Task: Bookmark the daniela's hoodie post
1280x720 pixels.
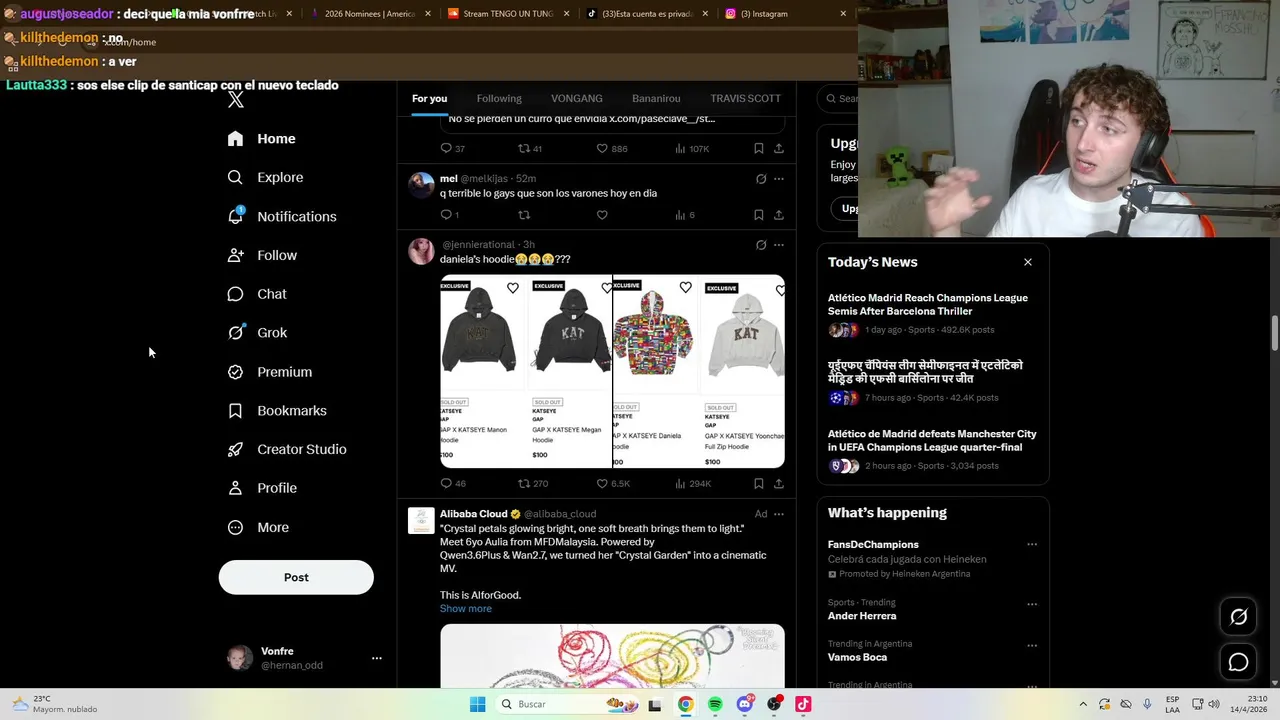Action: click(759, 484)
